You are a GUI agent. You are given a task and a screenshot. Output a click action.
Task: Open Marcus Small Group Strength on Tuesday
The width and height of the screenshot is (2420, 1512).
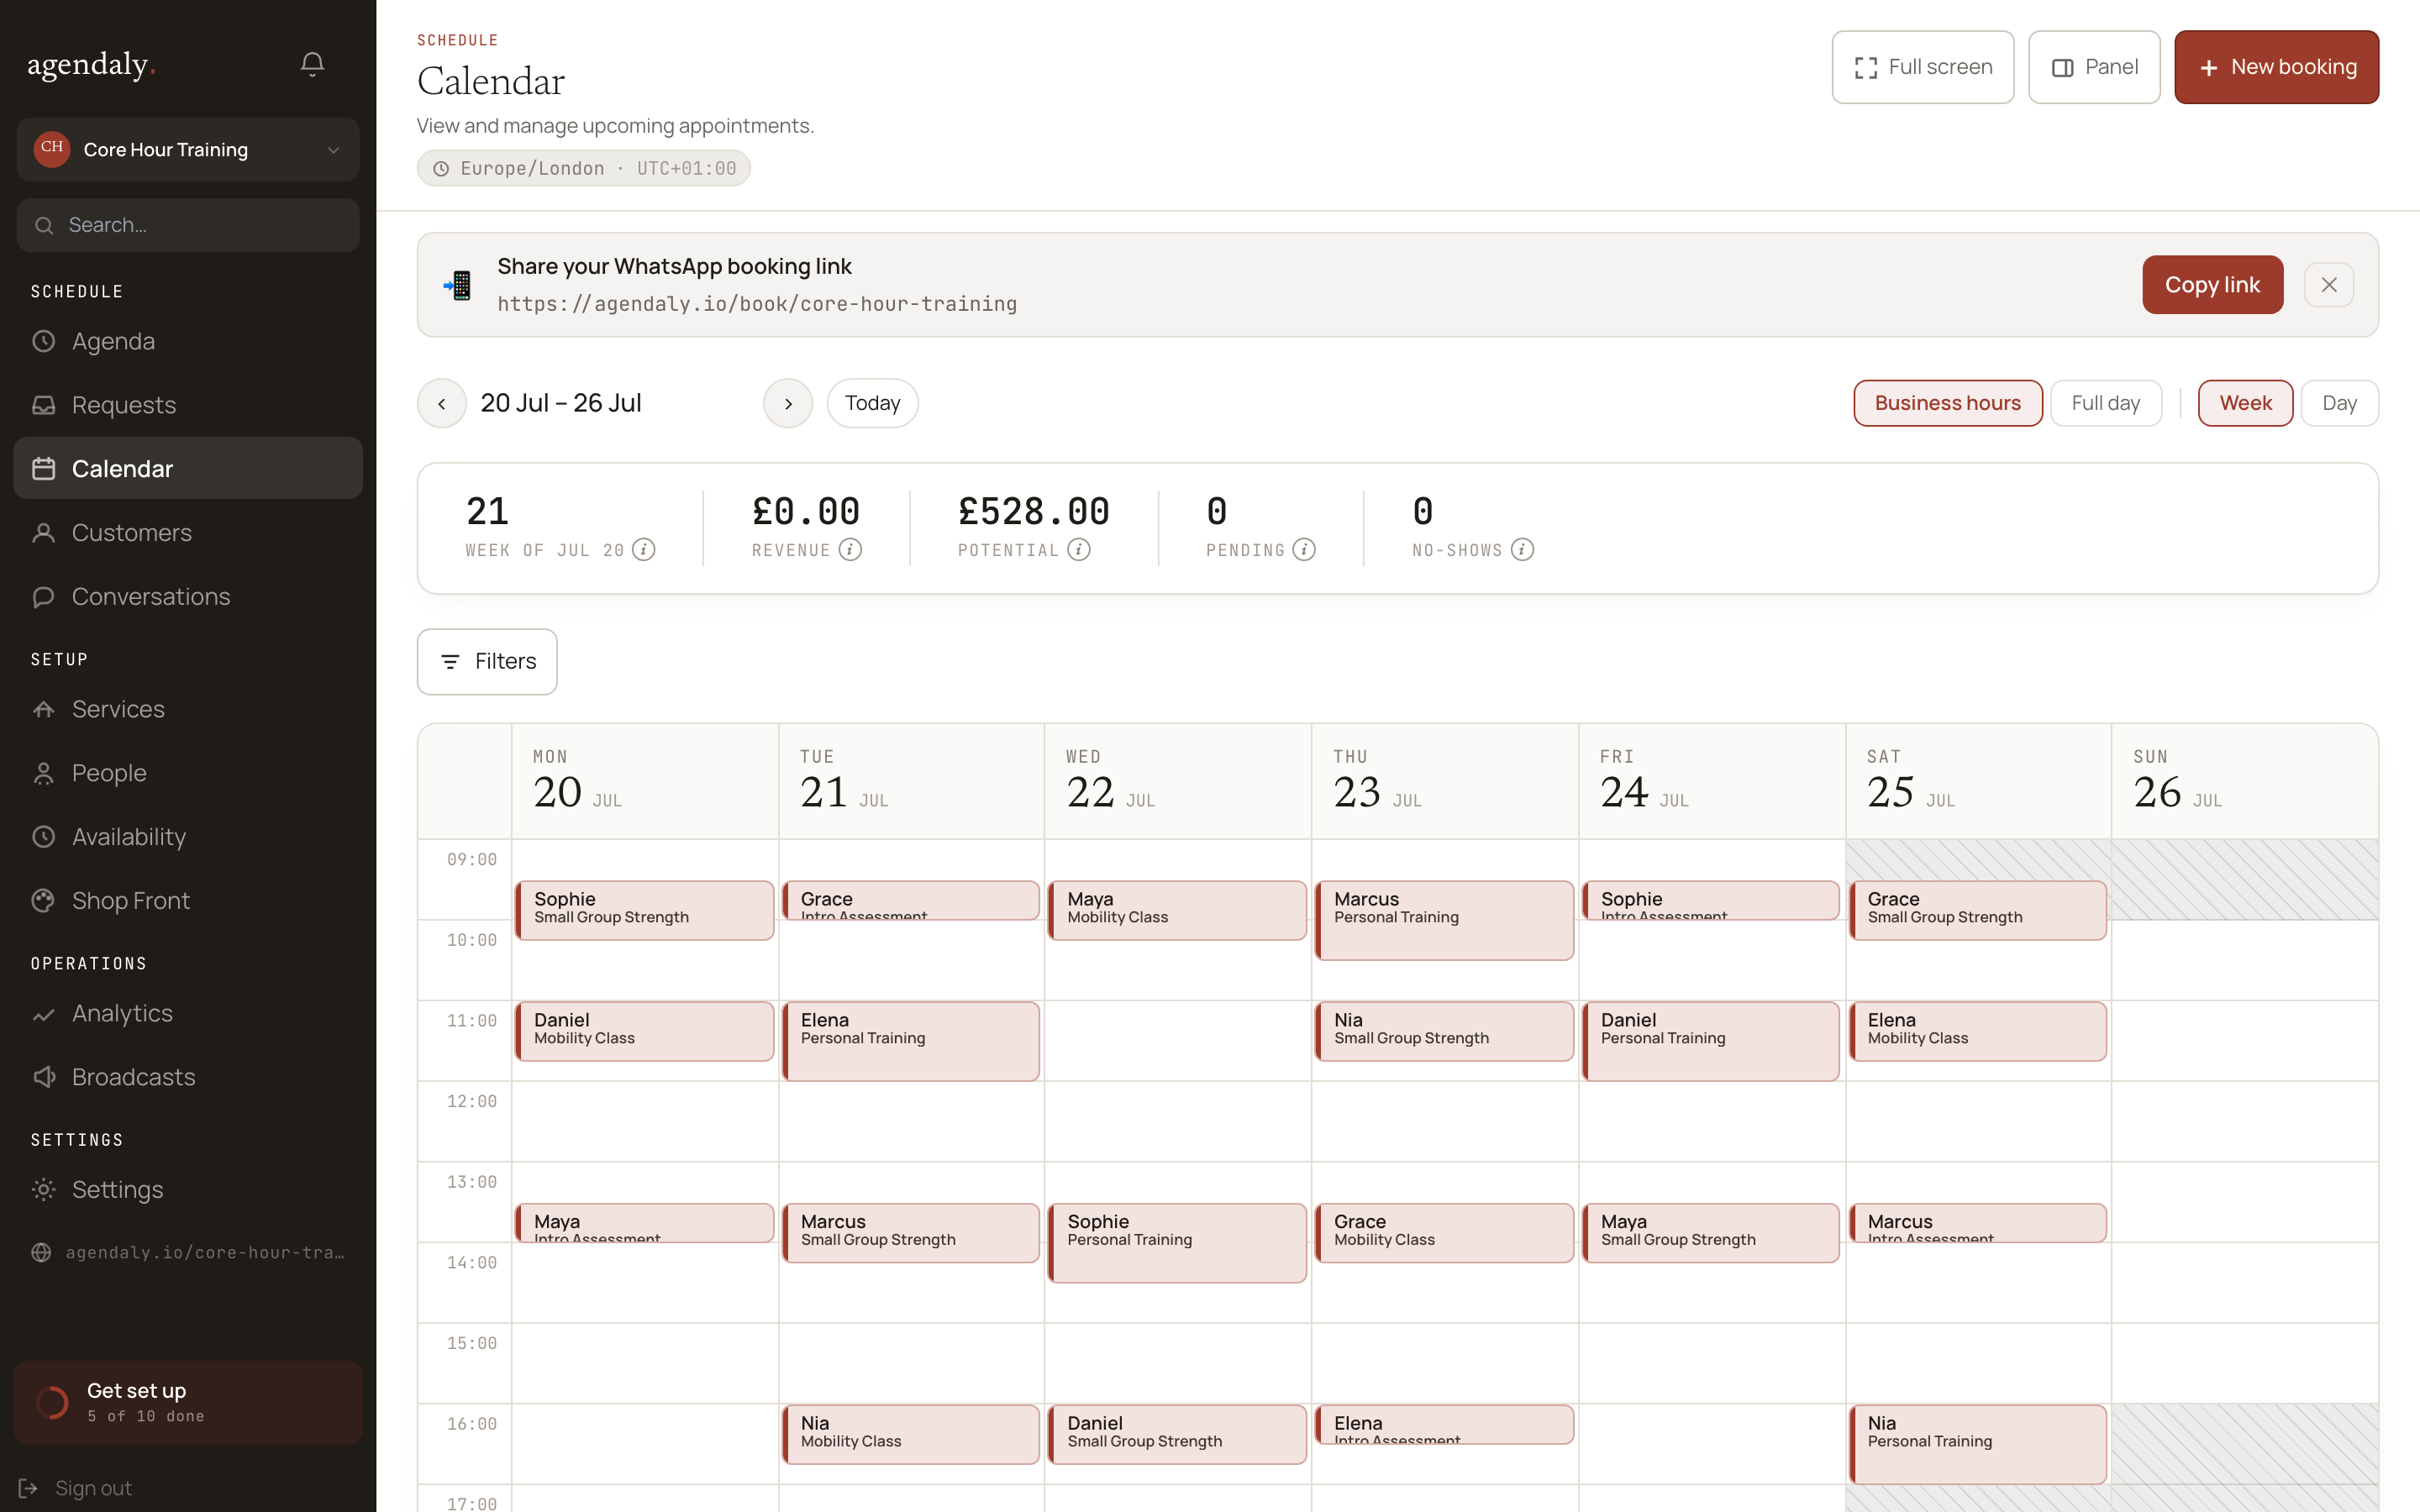(911, 1233)
